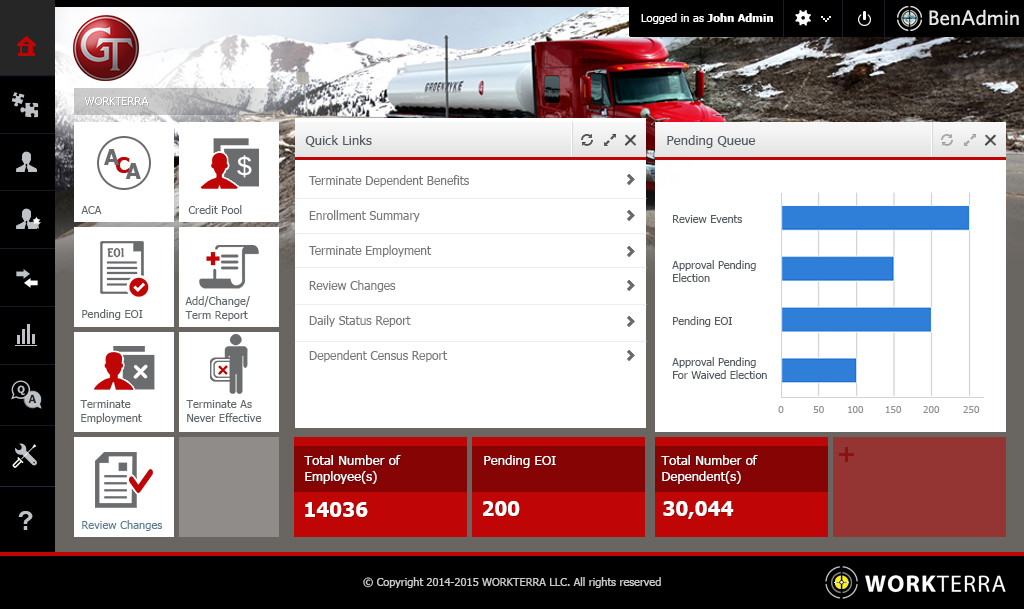Refresh the Quick Links panel
The image size is (1024, 609).
[587, 141]
